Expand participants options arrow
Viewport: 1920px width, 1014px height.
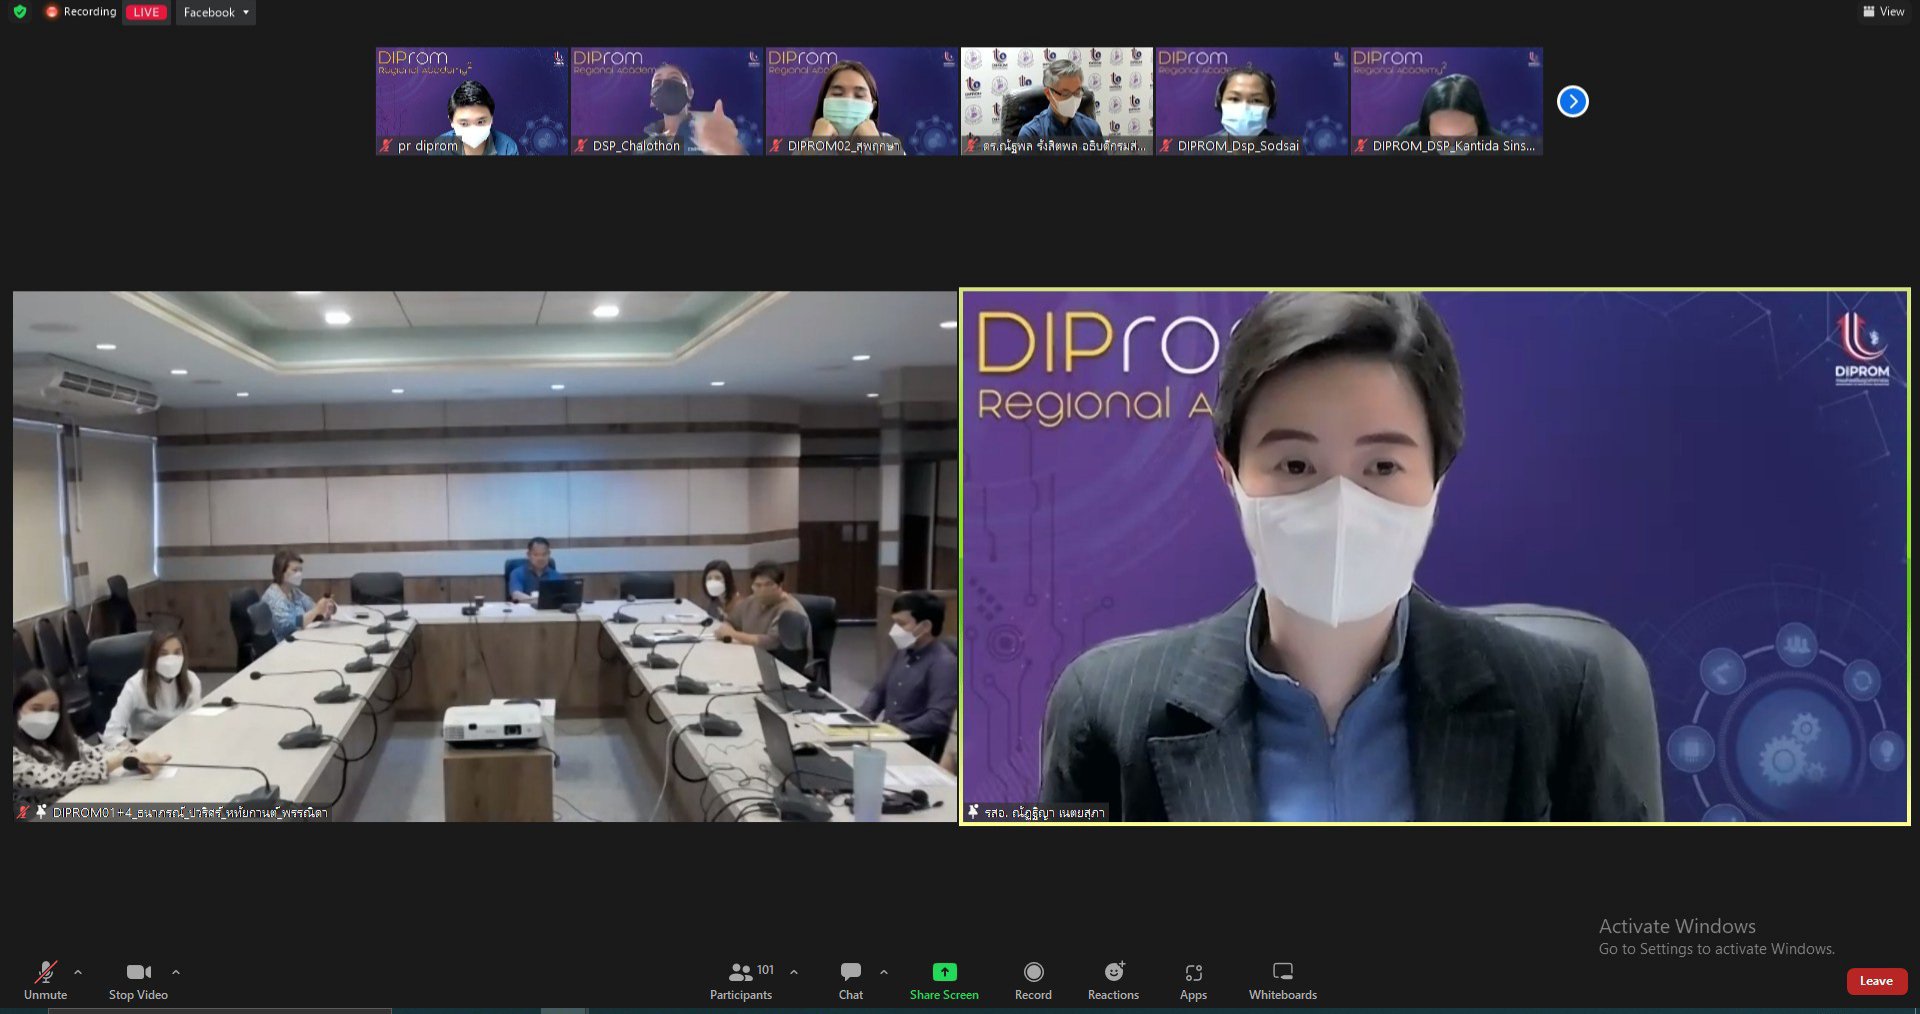(794, 972)
